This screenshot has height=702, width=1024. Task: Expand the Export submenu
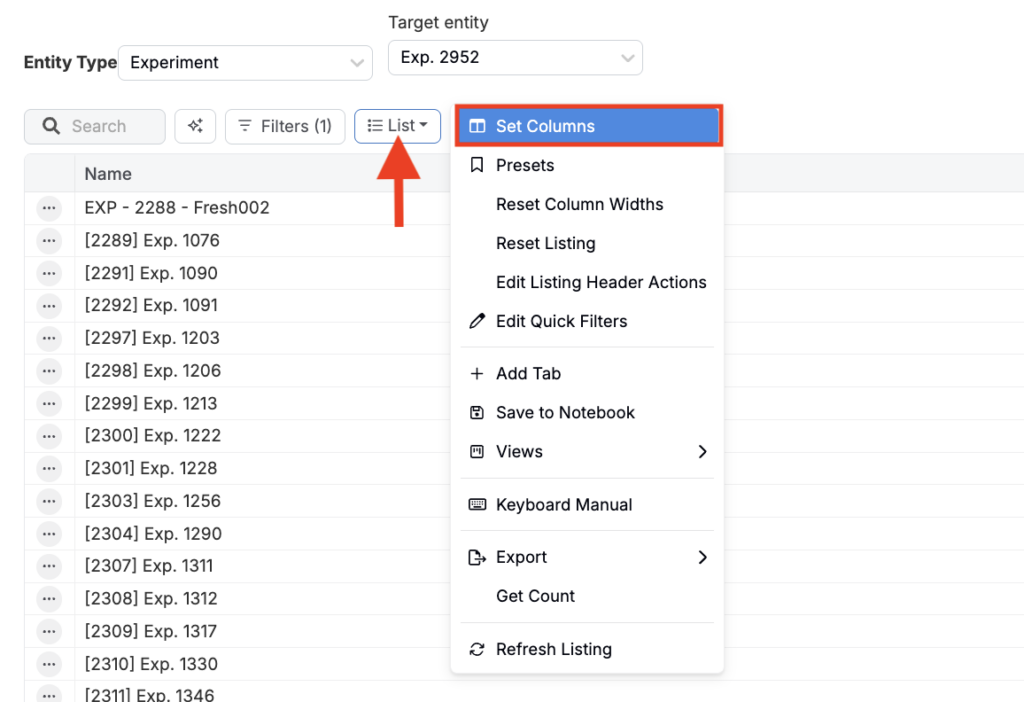click(588, 557)
